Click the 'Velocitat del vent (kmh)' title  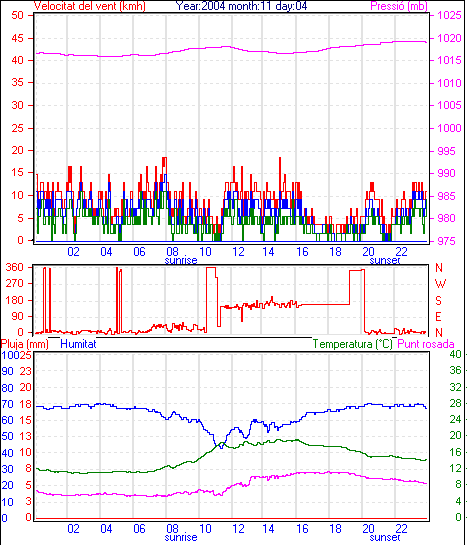click(x=89, y=6)
